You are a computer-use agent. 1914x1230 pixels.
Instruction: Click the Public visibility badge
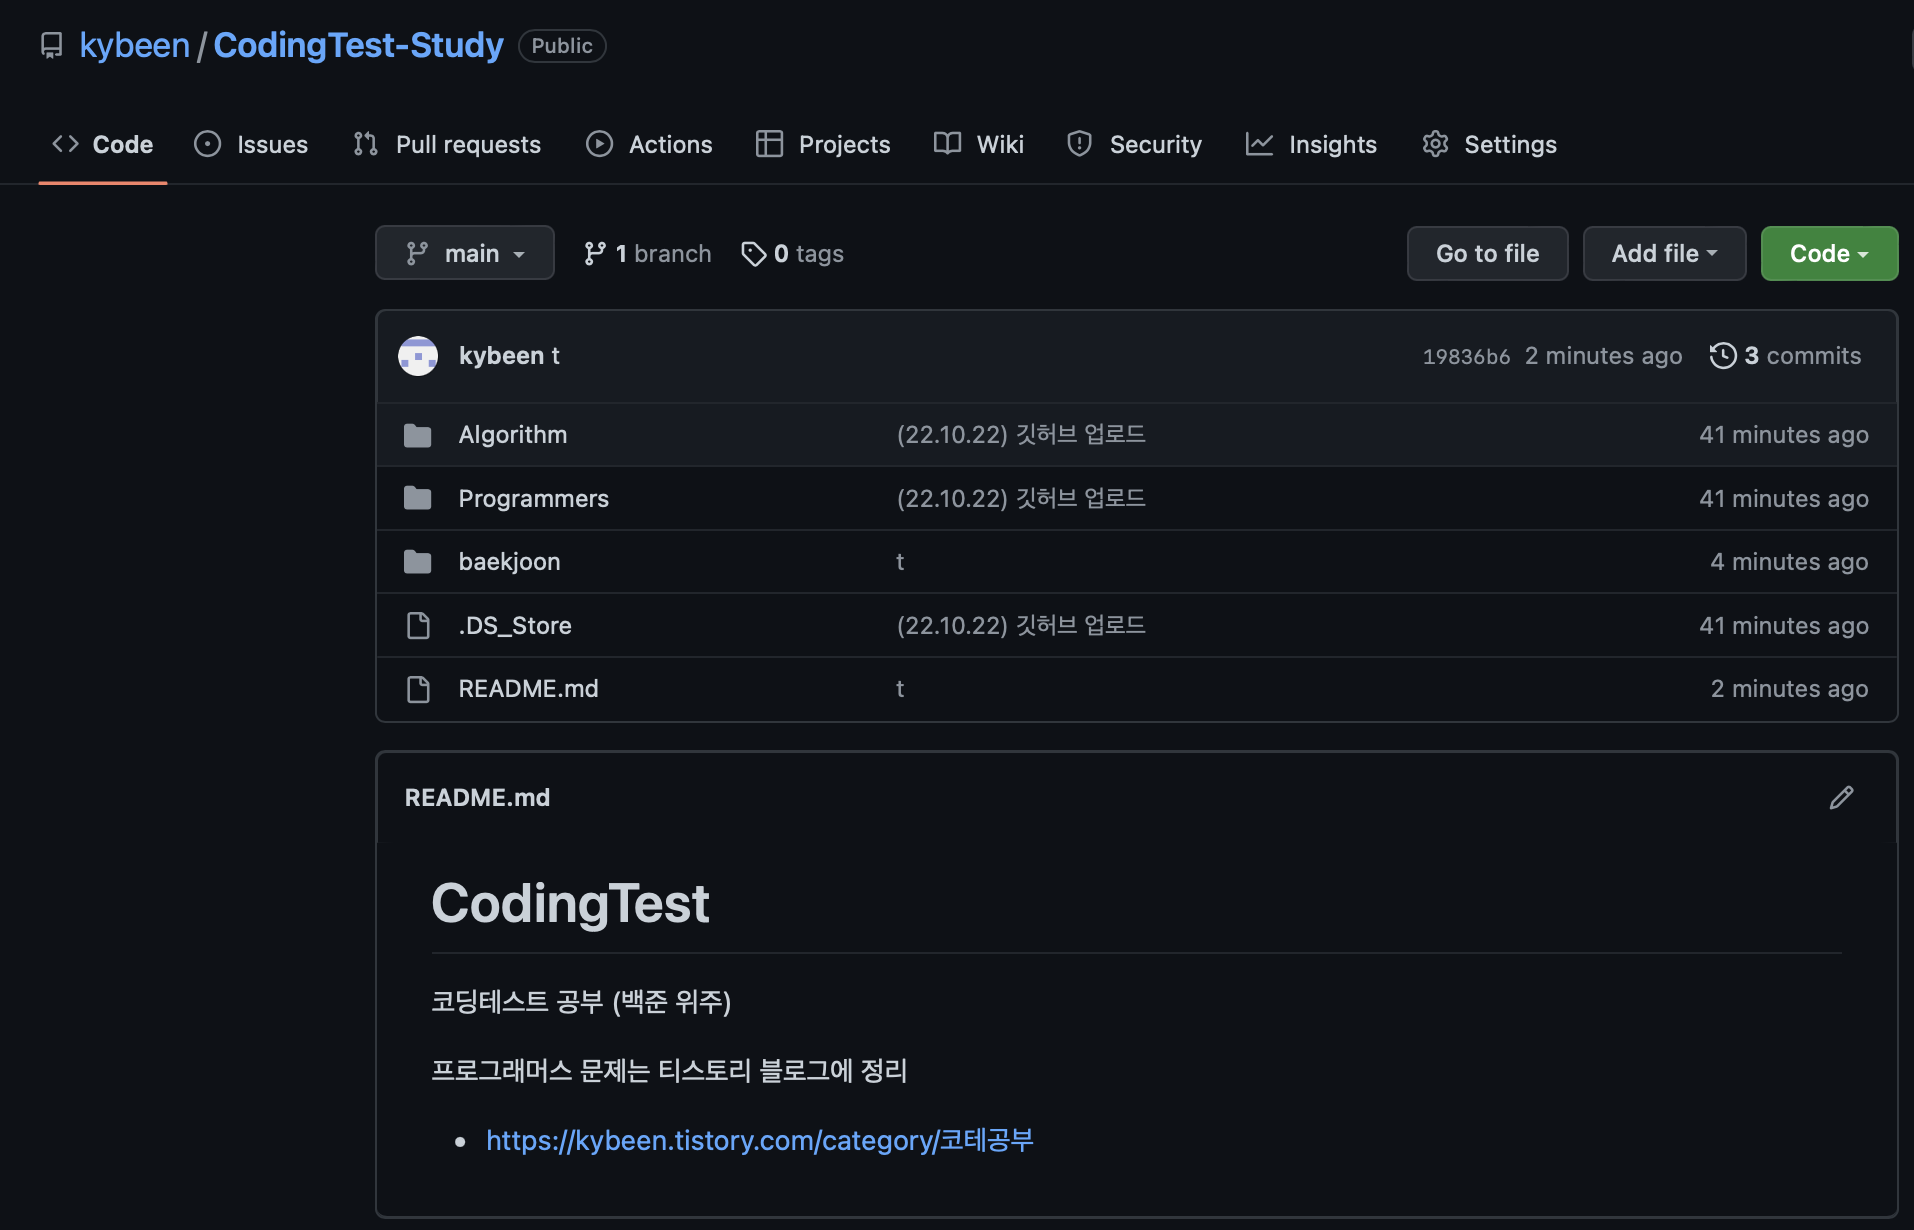coord(562,46)
